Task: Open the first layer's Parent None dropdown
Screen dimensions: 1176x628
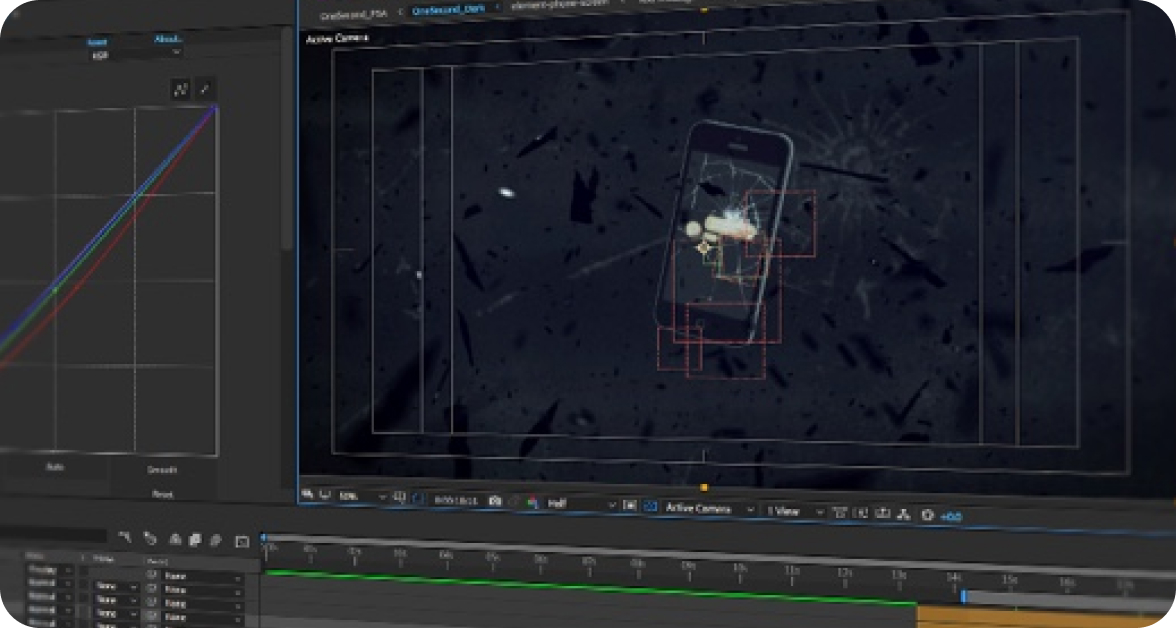Action: [202, 576]
